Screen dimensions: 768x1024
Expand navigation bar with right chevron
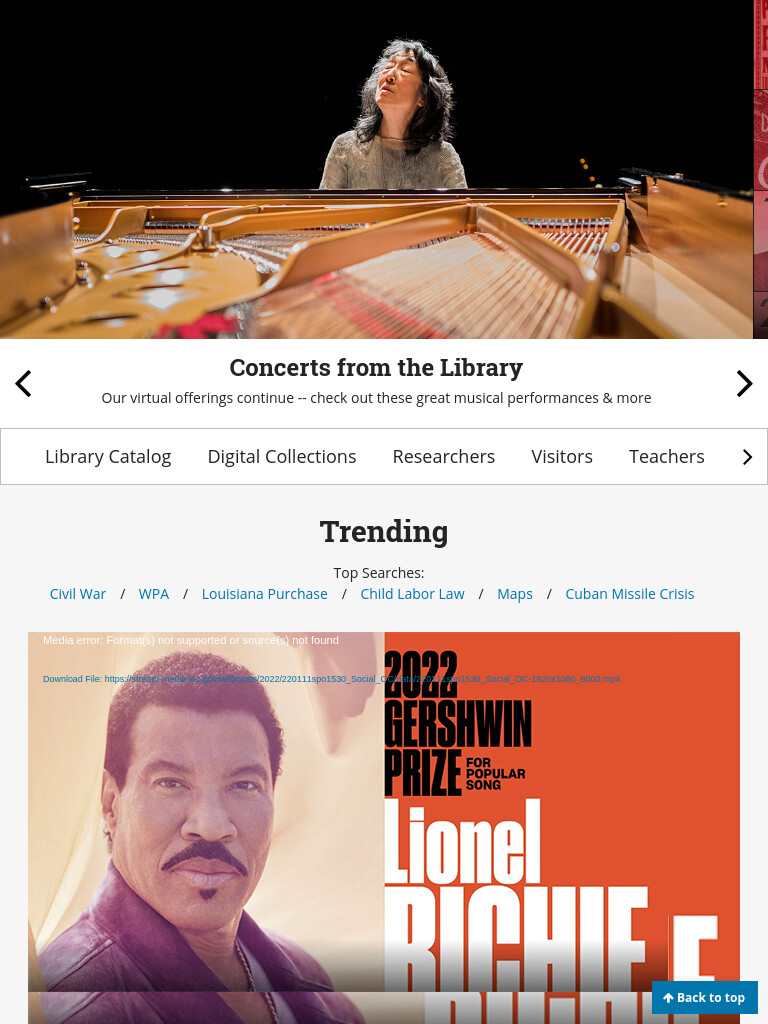click(747, 457)
